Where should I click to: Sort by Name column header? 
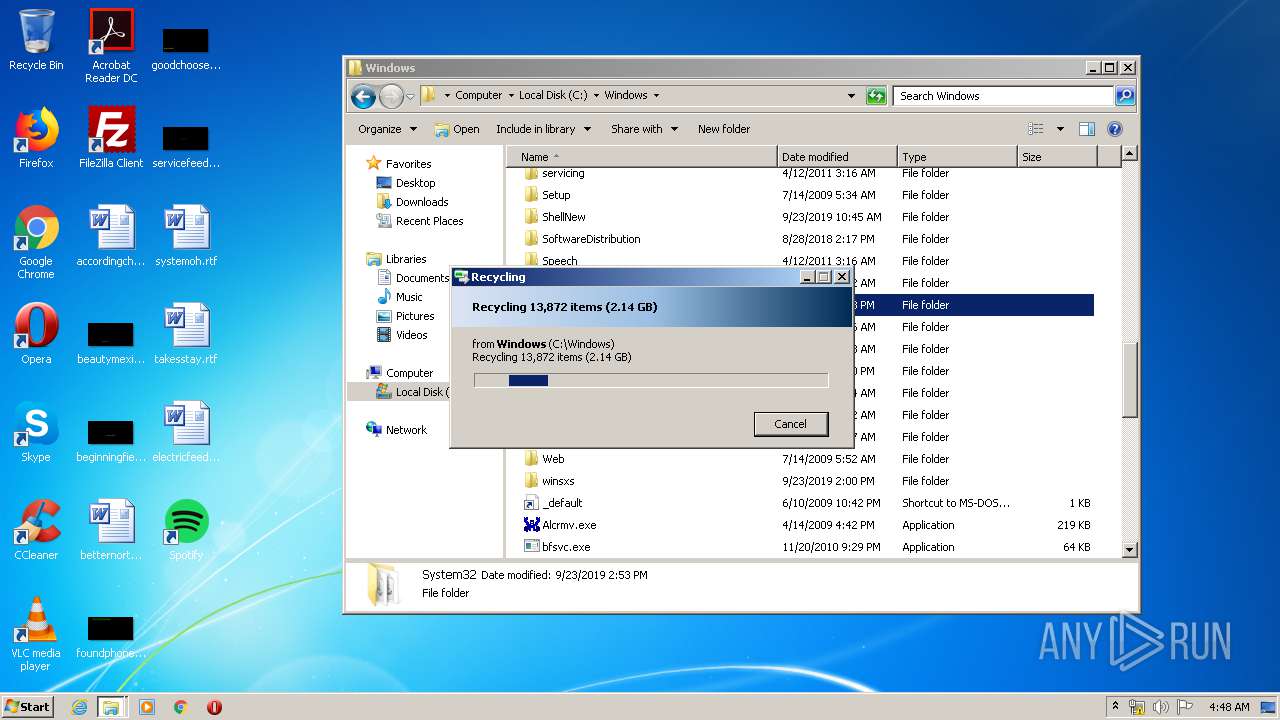pos(642,157)
